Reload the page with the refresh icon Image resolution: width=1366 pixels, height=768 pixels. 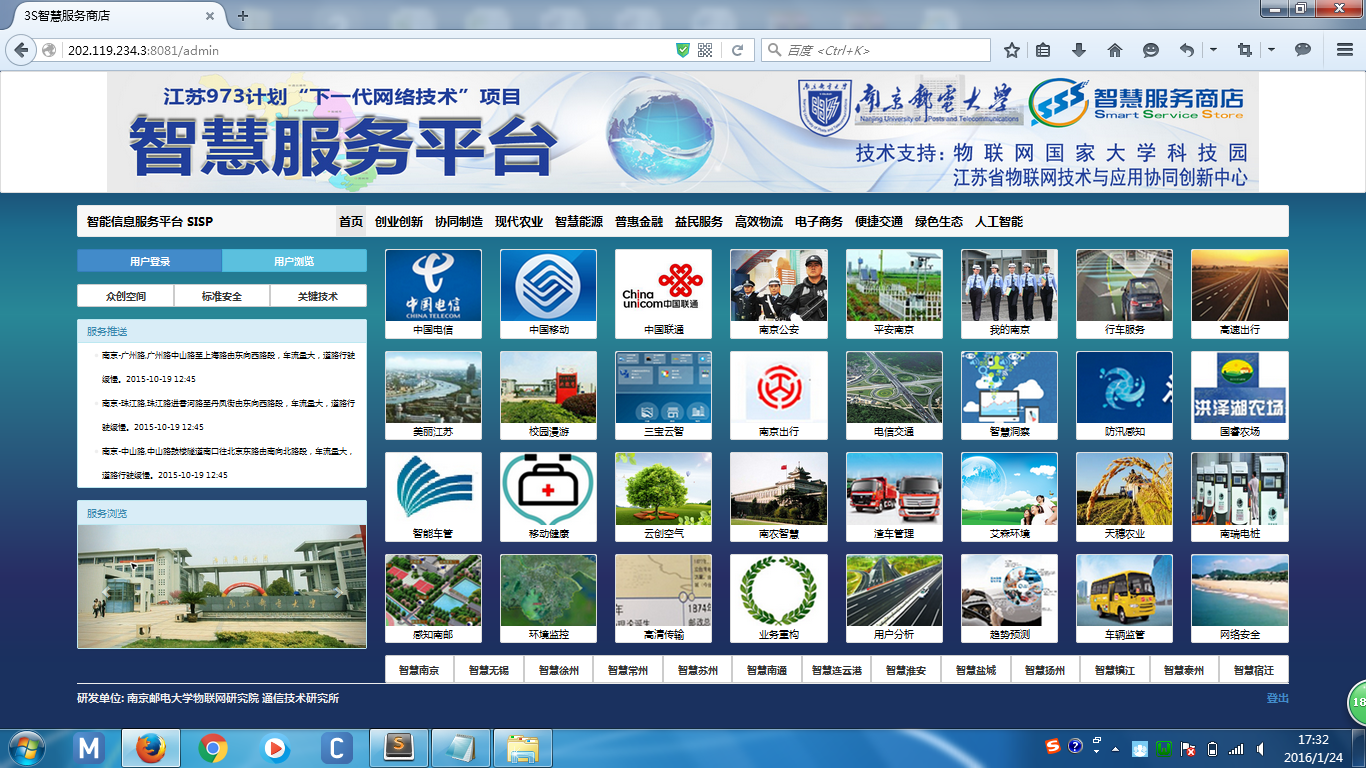point(737,50)
